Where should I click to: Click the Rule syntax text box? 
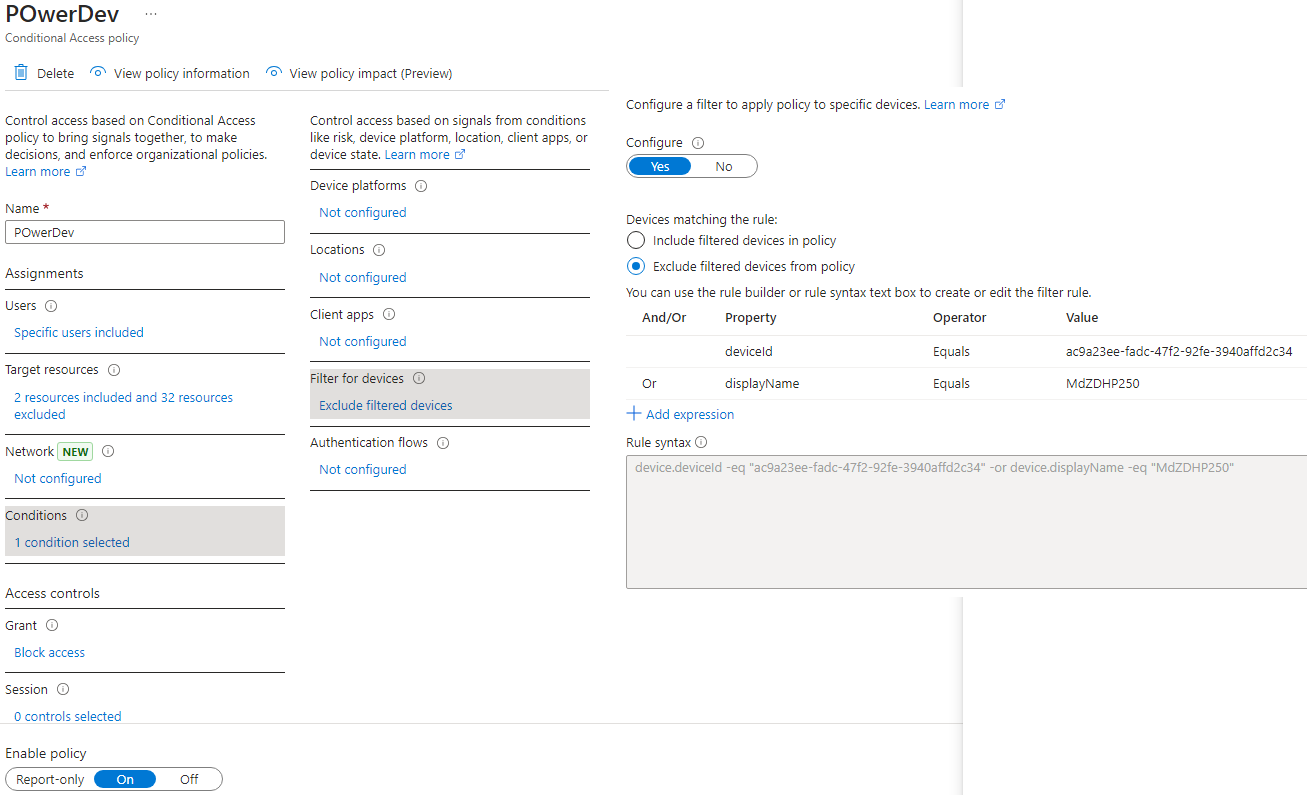[x=966, y=521]
